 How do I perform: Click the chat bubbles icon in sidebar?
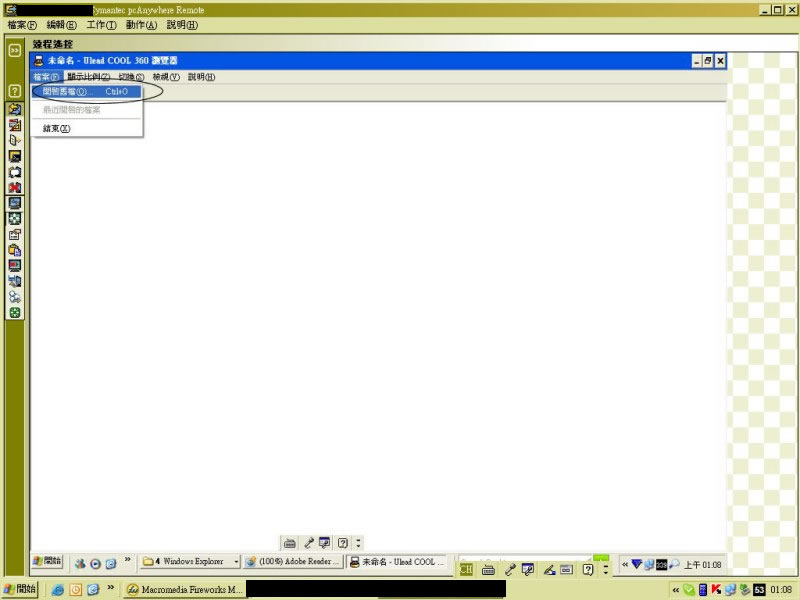tap(15, 297)
